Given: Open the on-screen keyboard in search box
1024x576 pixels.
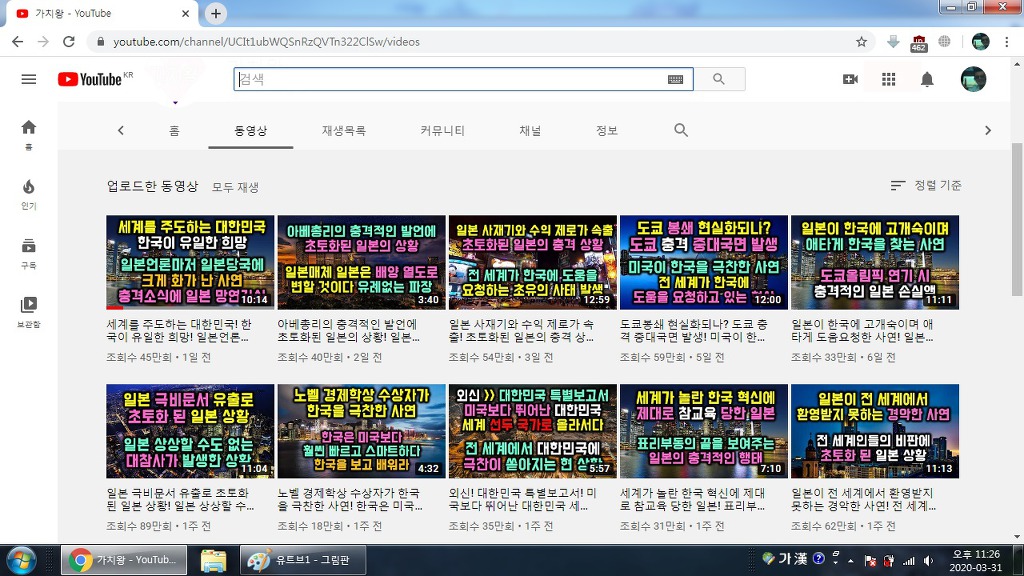Looking at the screenshot, I should (x=675, y=80).
